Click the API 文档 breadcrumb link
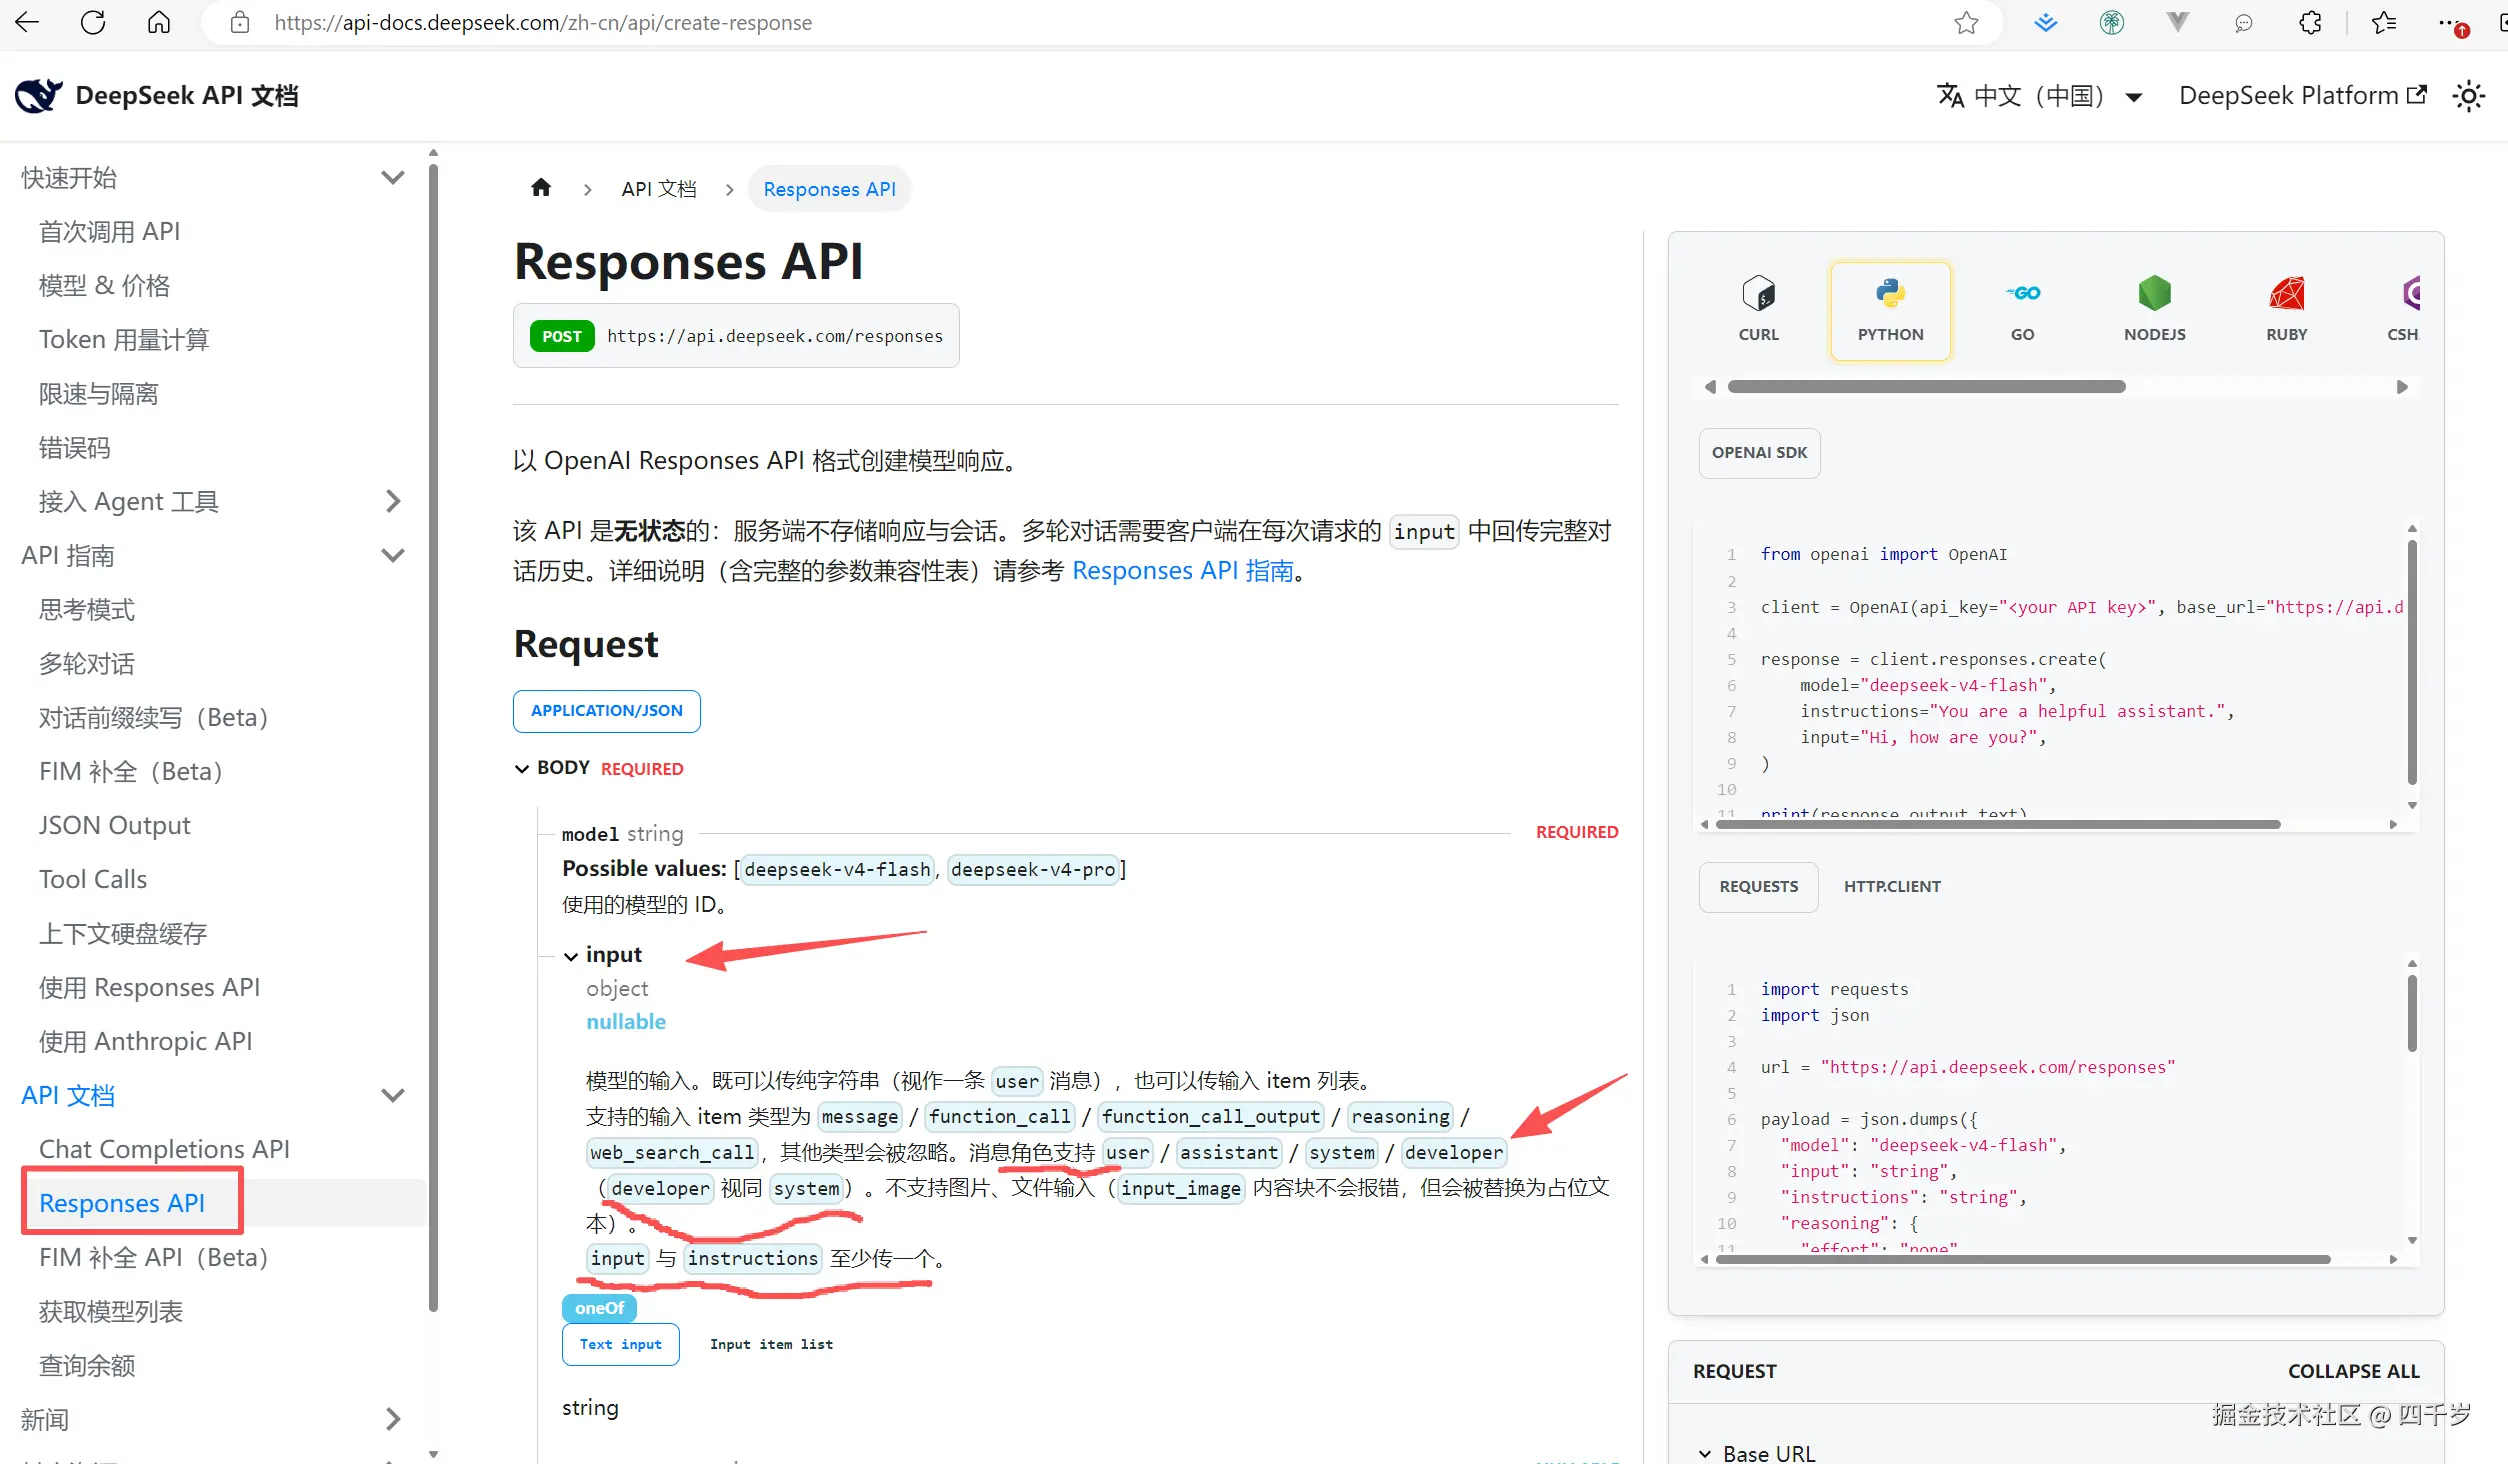The height and width of the screenshot is (1464, 2508). coord(658,189)
